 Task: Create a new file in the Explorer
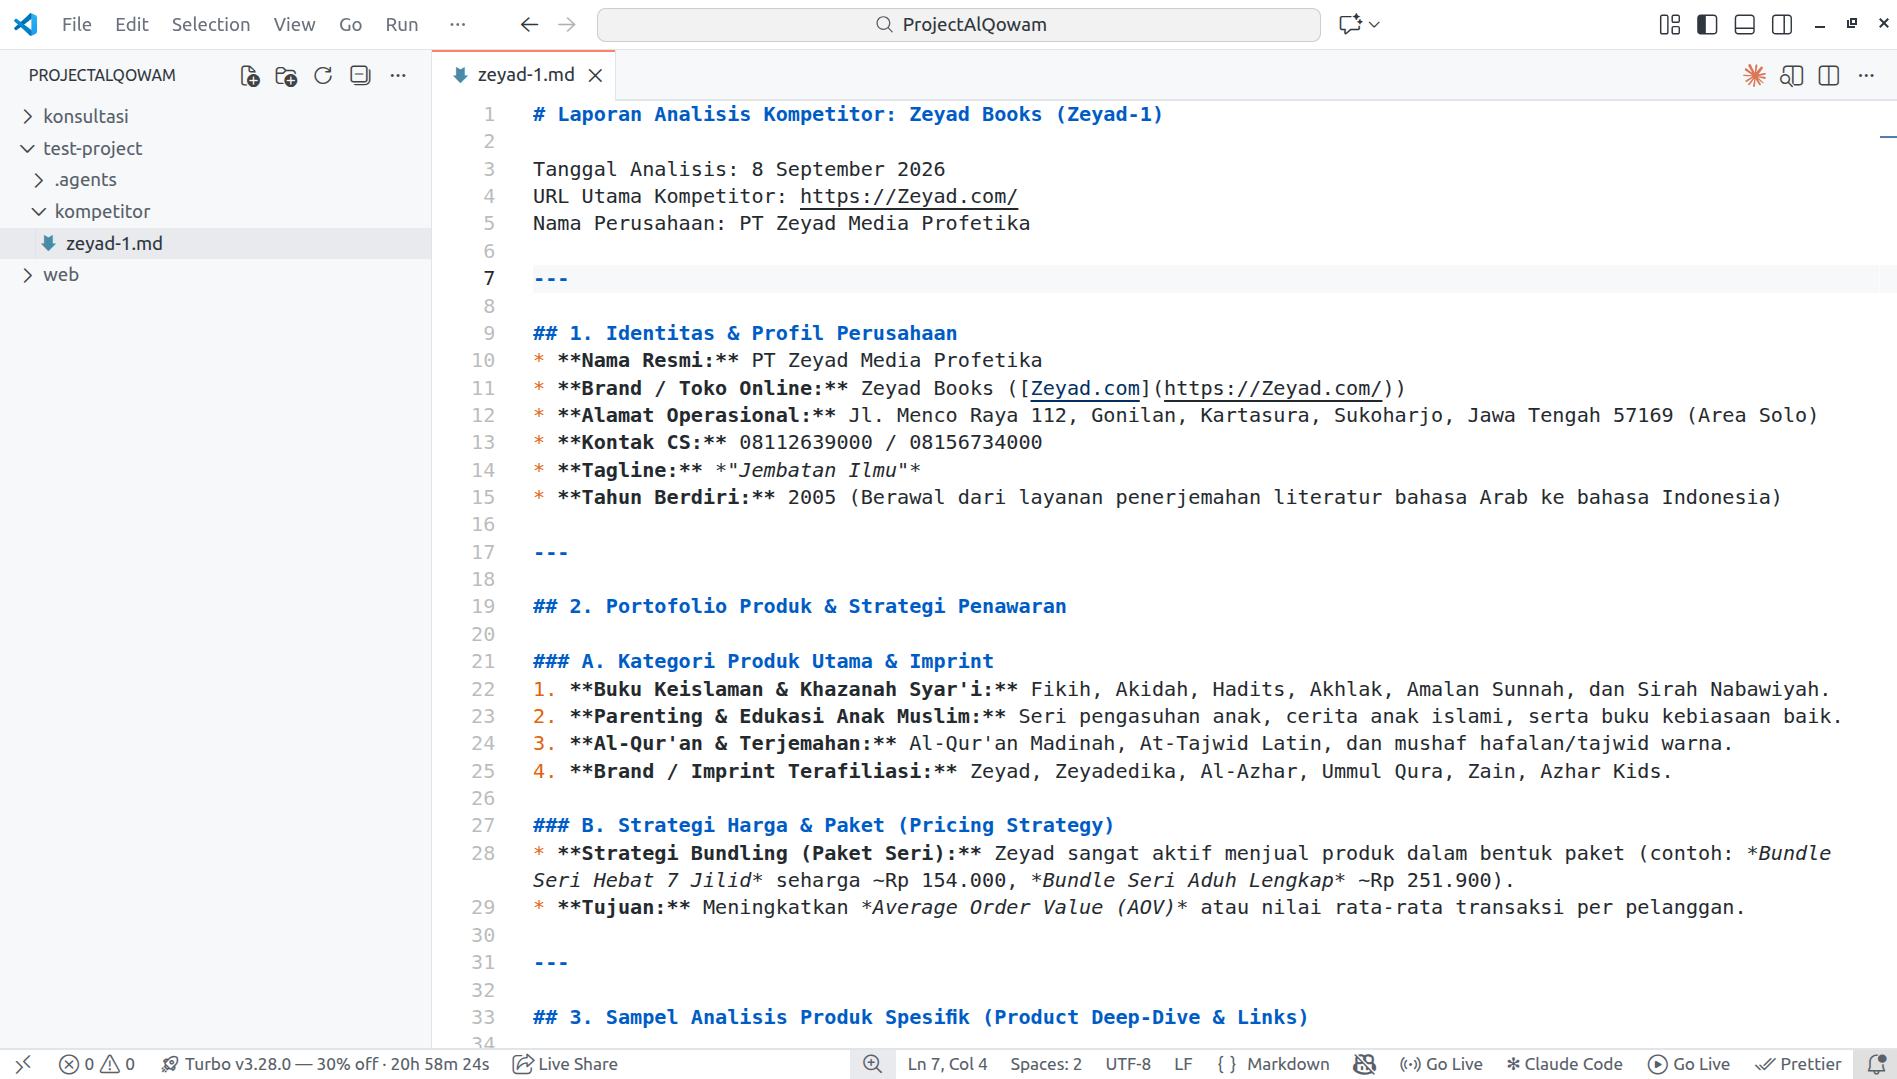(250, 76)
